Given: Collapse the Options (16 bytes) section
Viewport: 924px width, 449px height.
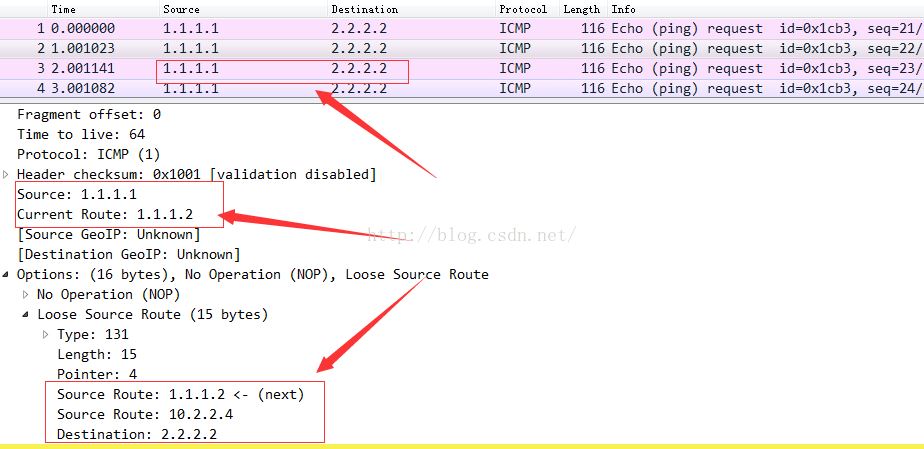Looking at the screenshot, I should coord(6,274).
